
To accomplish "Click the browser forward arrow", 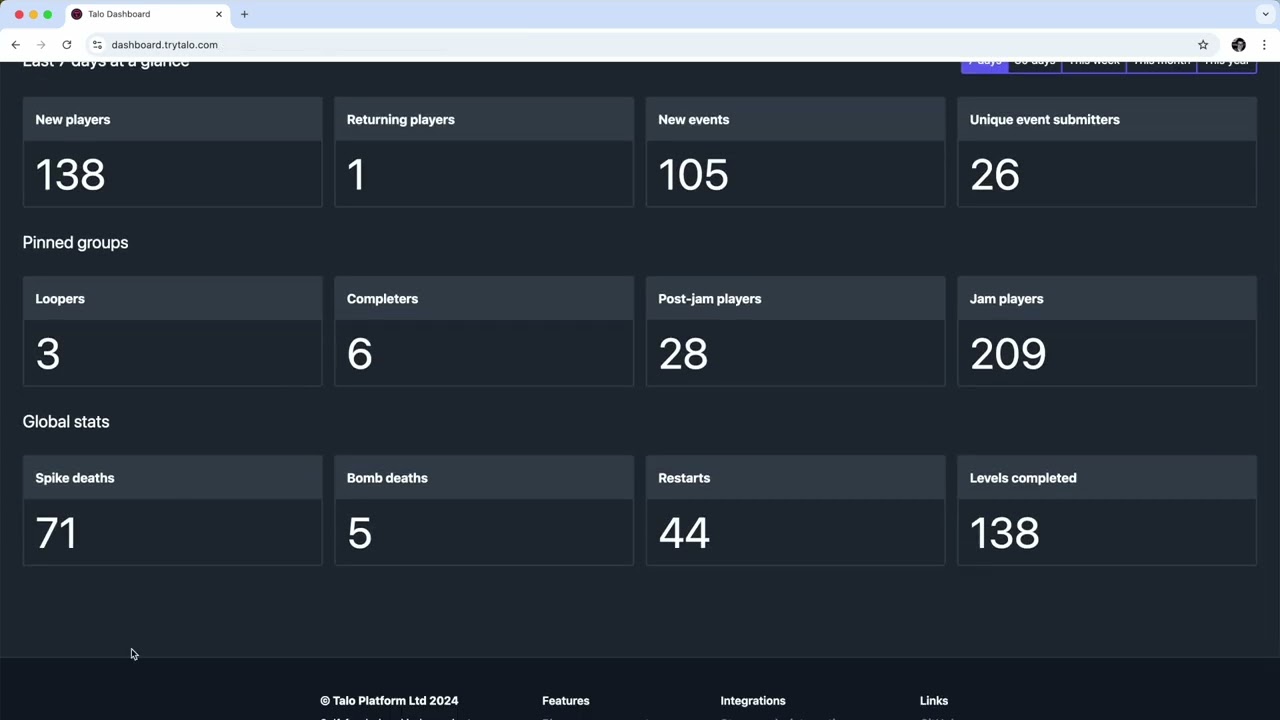I will [41, 45].
